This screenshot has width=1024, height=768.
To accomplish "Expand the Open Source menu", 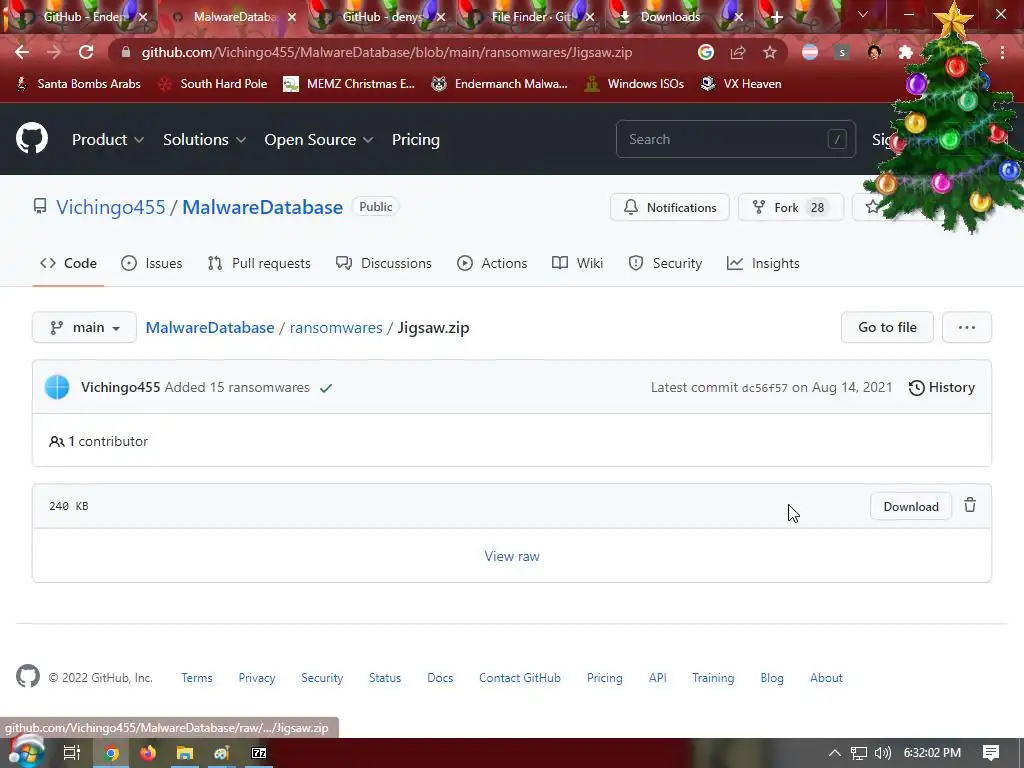I will click(x=319, y=139).
